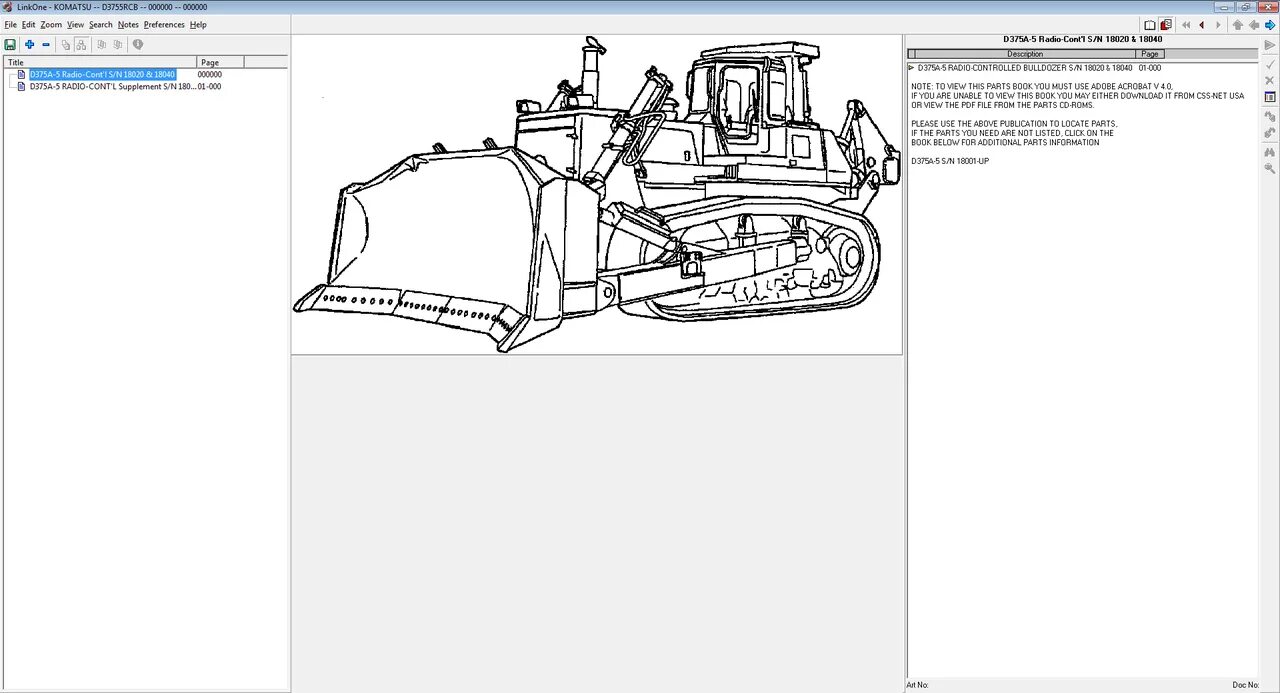
Task: Click the magnifier search icon in sidebar
Action: [x=1270, y=168]
